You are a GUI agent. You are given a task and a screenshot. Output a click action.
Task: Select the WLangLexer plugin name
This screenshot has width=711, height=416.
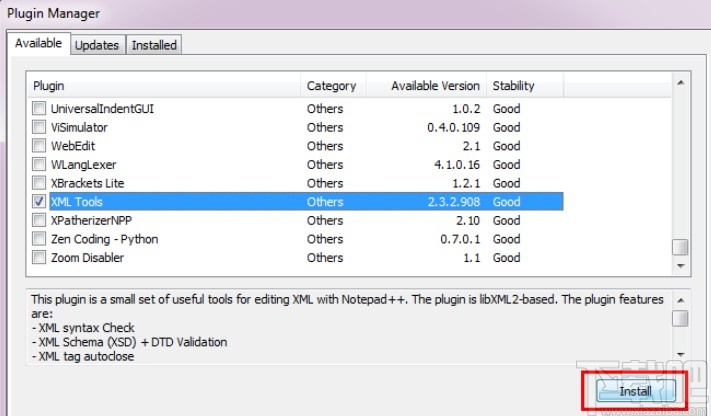point(83,165)
